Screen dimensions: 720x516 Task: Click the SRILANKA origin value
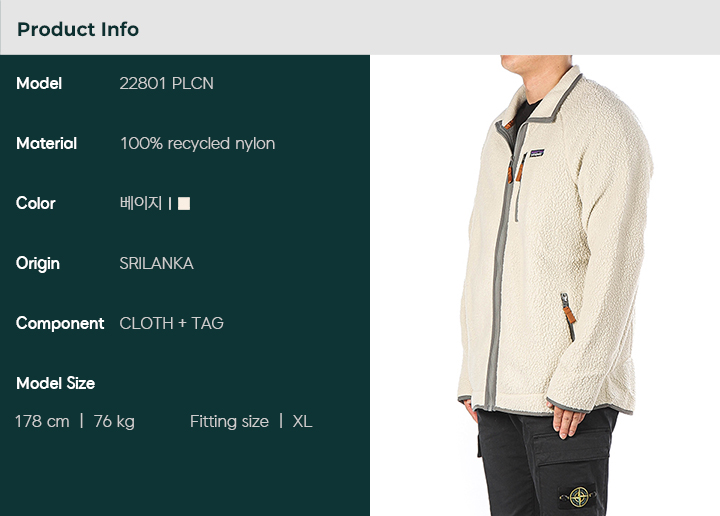click(156, 264)
